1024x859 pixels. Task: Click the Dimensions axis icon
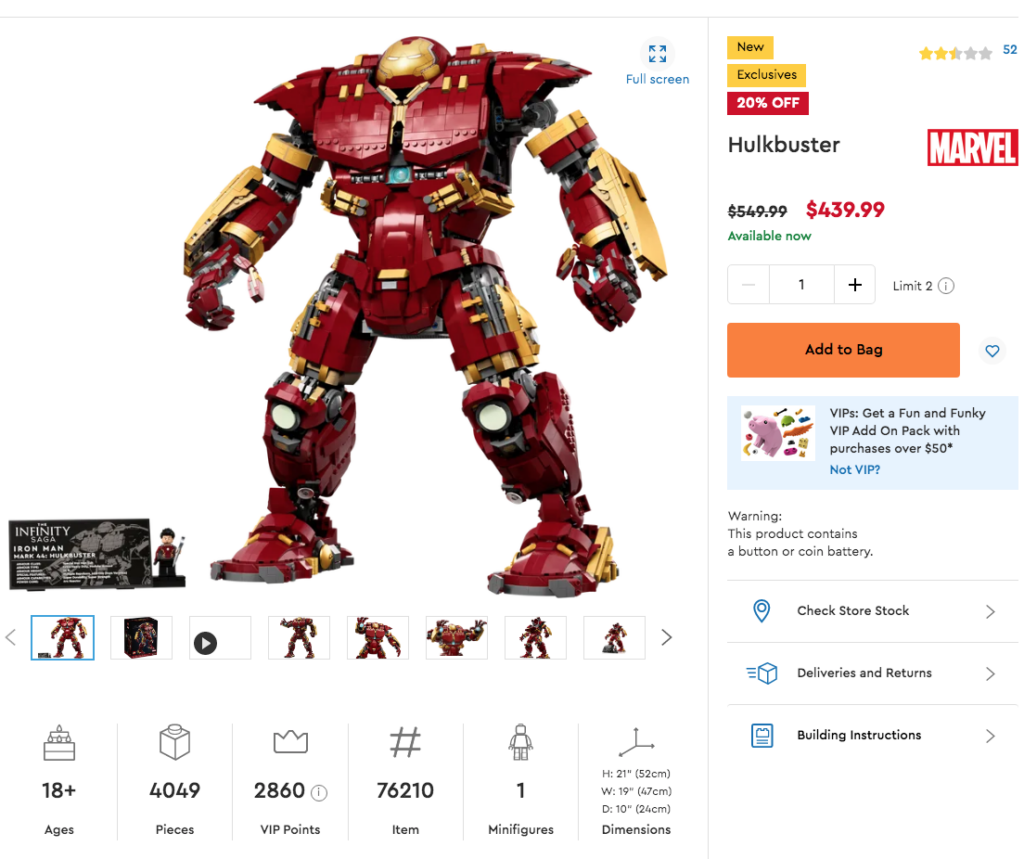637,742
